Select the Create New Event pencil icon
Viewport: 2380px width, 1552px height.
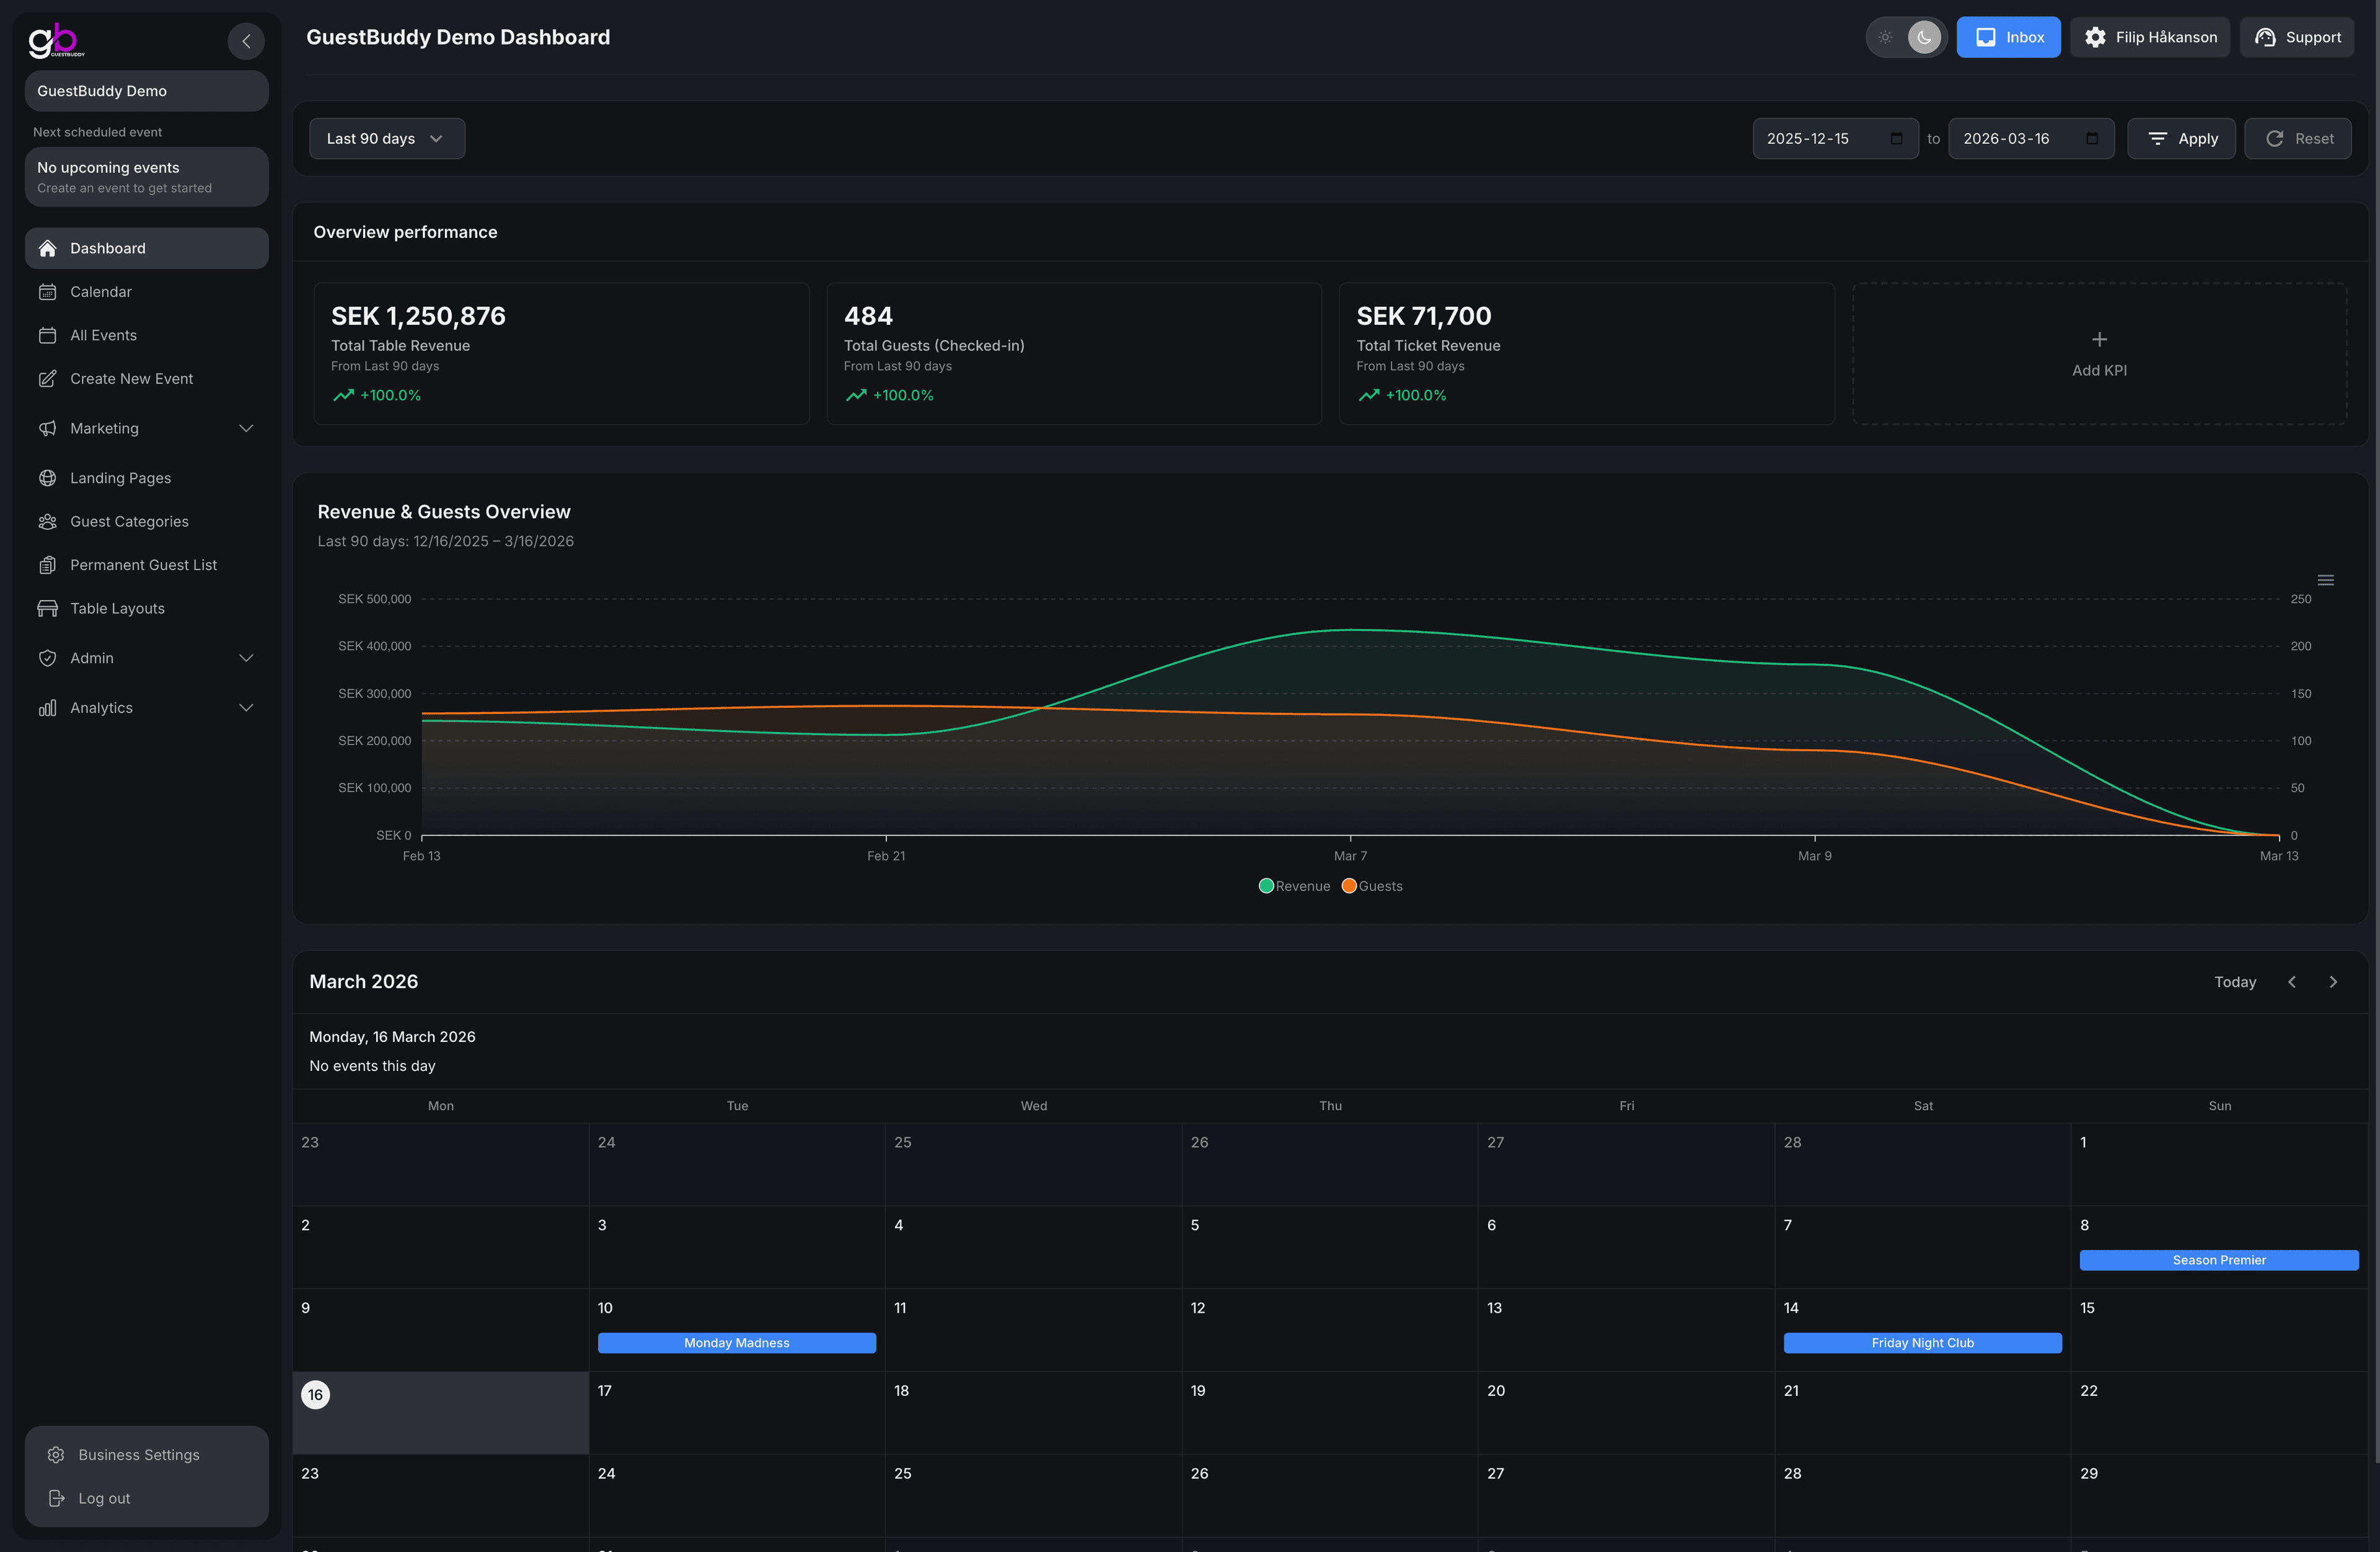click(48, 378)
